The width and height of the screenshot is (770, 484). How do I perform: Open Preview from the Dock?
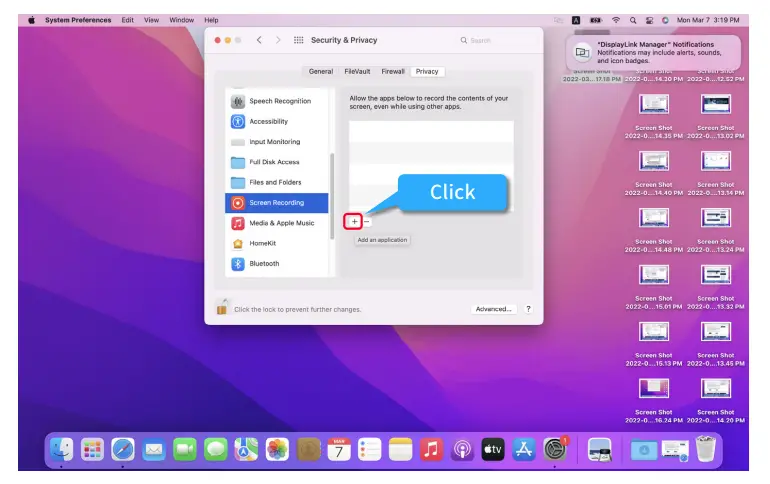(600, 449)
